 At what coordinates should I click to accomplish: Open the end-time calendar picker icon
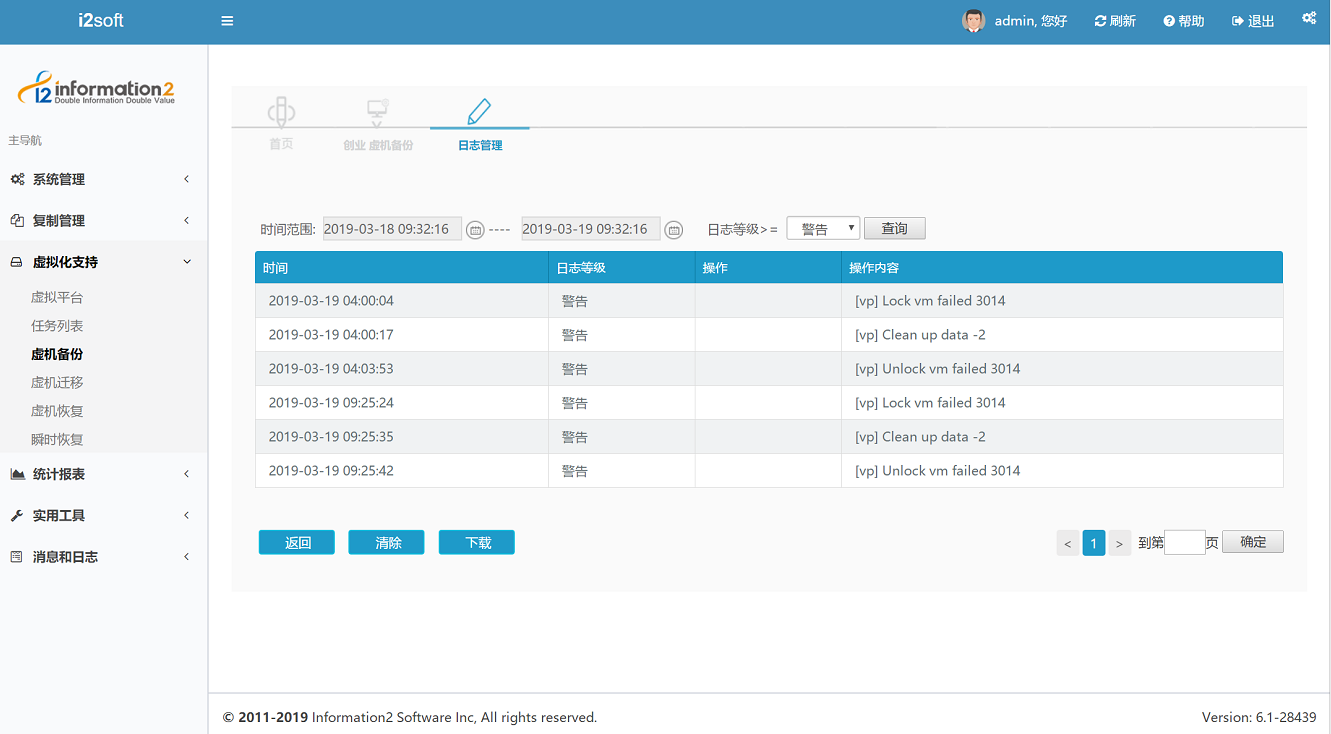674,230
